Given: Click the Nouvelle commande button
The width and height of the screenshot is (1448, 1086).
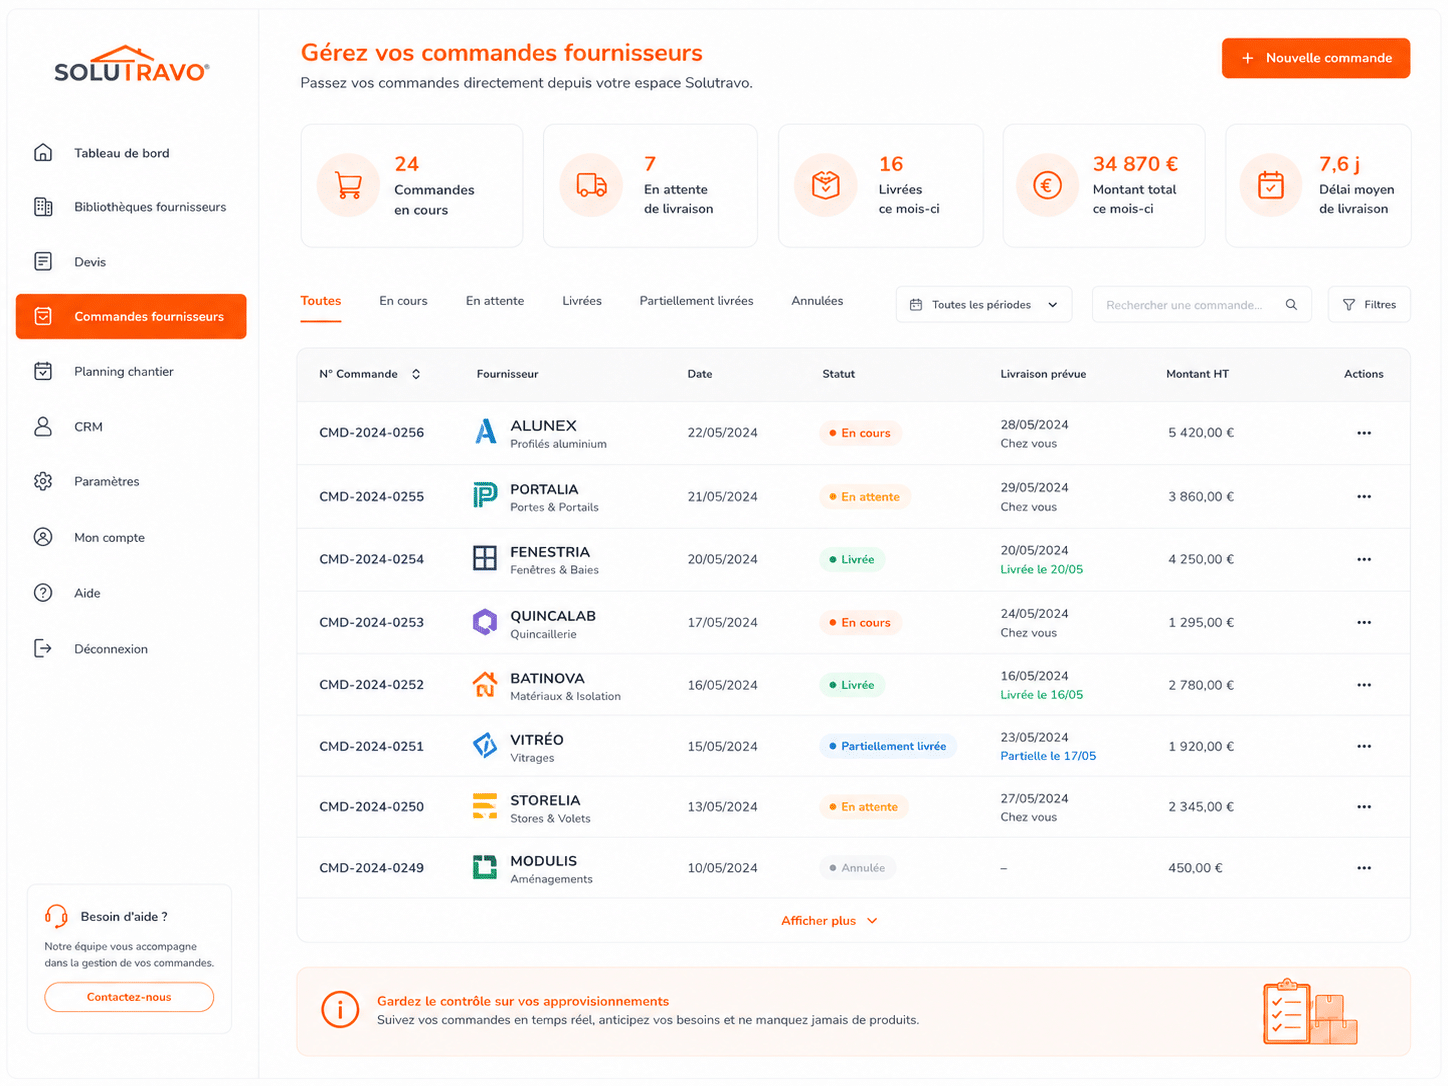Looking at the screenshot, I should (1316, 58).
